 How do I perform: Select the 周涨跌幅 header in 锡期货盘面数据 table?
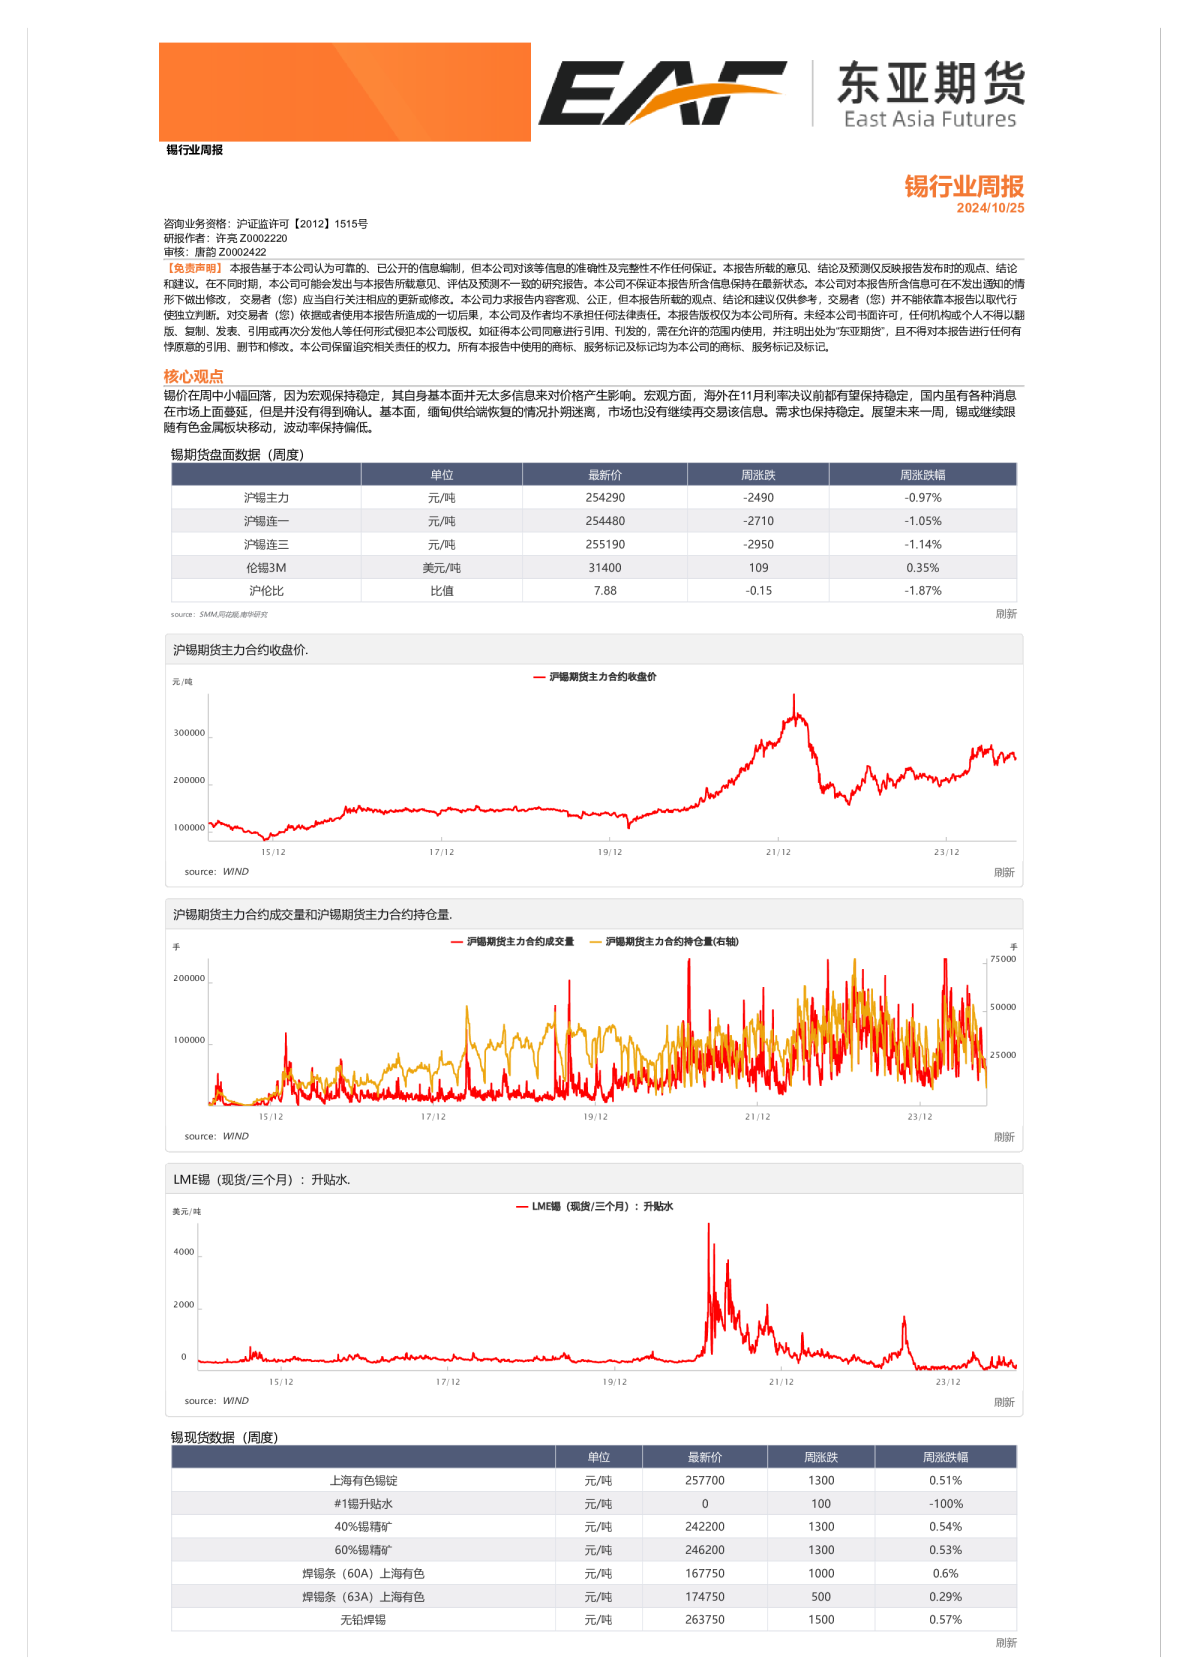[x=922, y=475]
